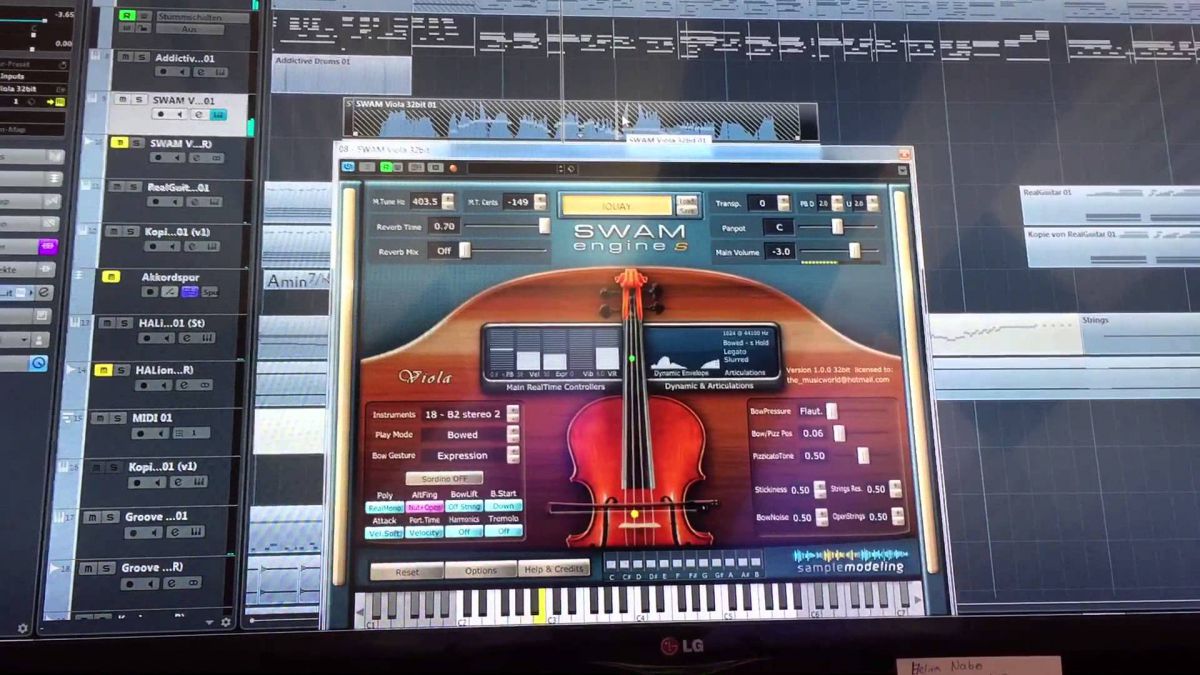Image resolution: width=1200 pixels, height=675 pixels.
Task: Adjust the Stickiness value stepper
Action: 820,490
